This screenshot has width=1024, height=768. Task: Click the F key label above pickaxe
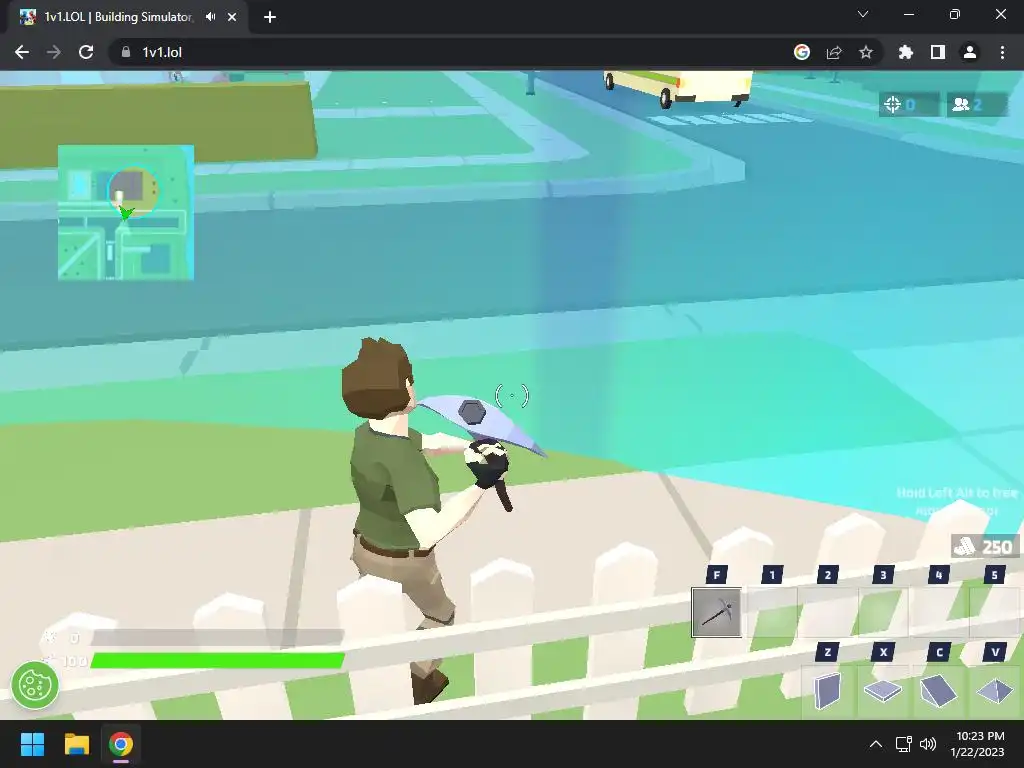[716, 575]
